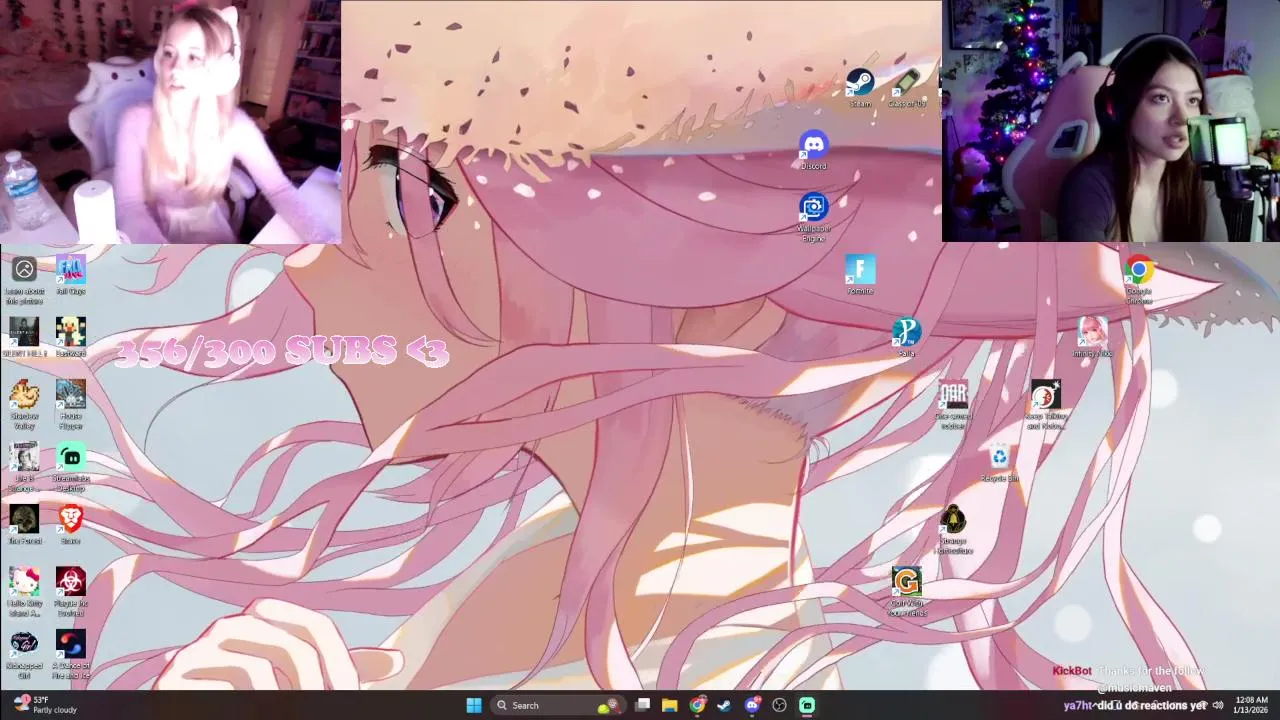Launch the Streamlabs Desktop shortcut

(70, 467)
